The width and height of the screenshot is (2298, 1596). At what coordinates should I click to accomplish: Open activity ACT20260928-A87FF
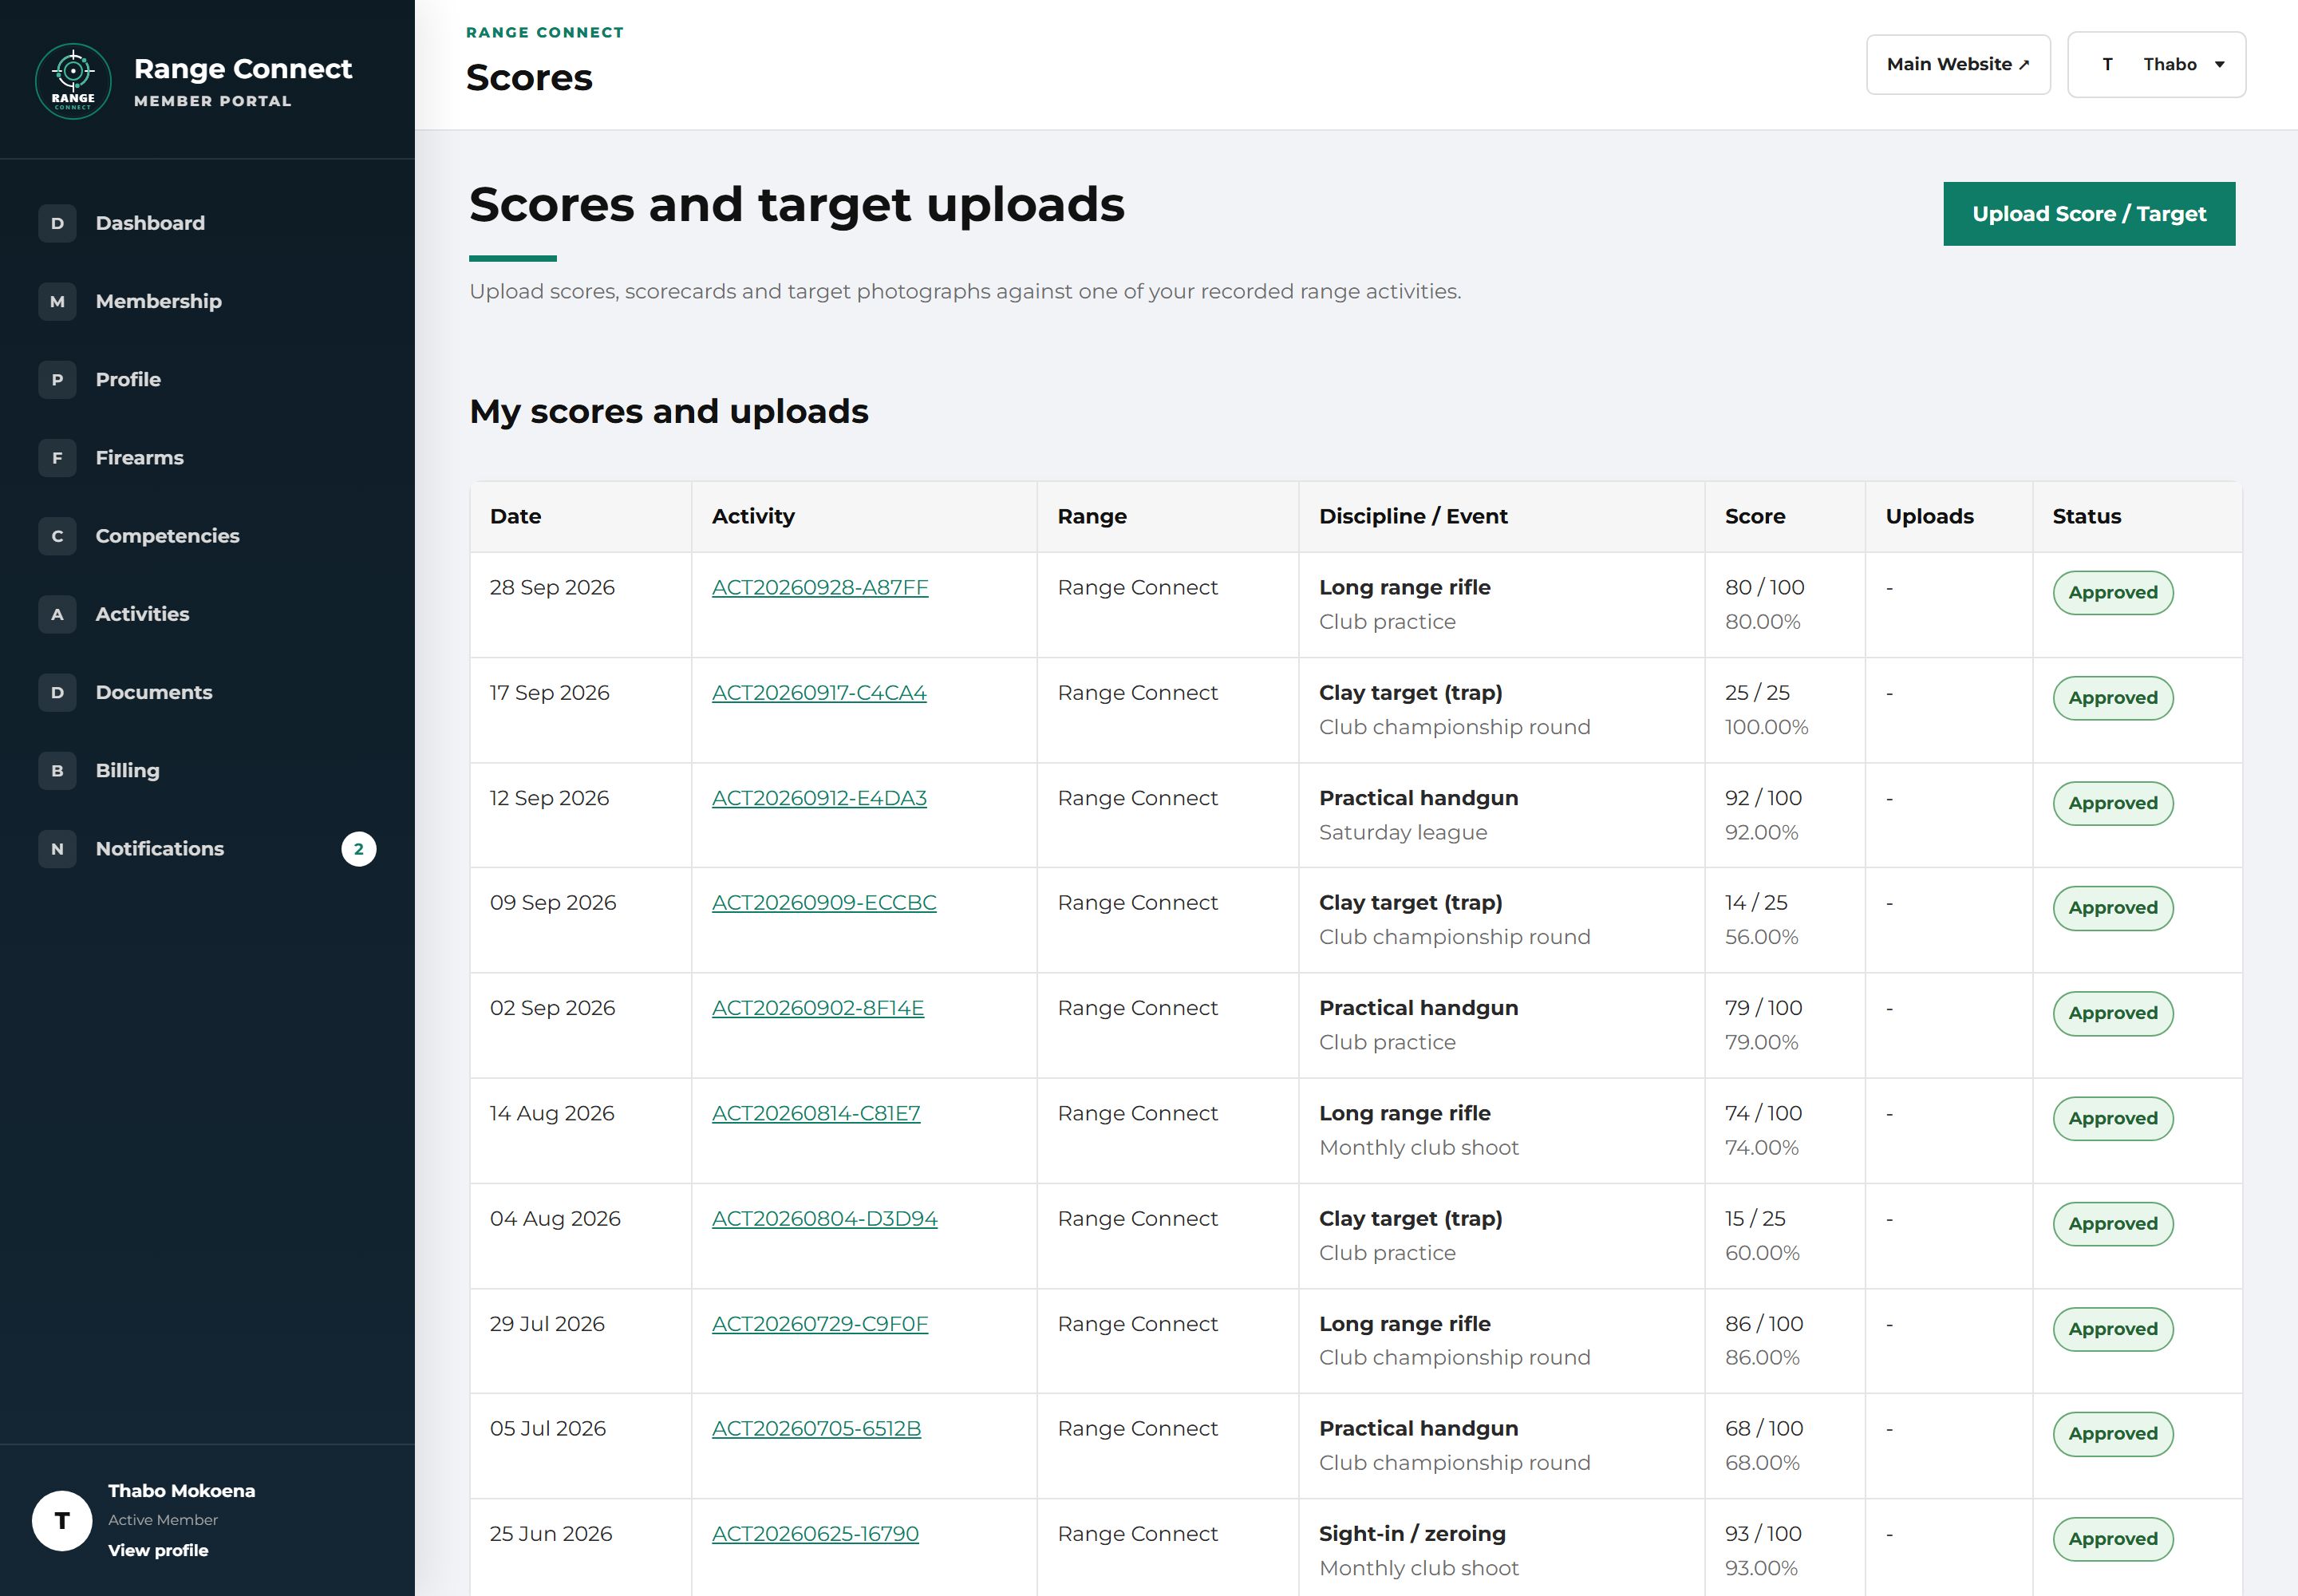click(x=820, y=588)
